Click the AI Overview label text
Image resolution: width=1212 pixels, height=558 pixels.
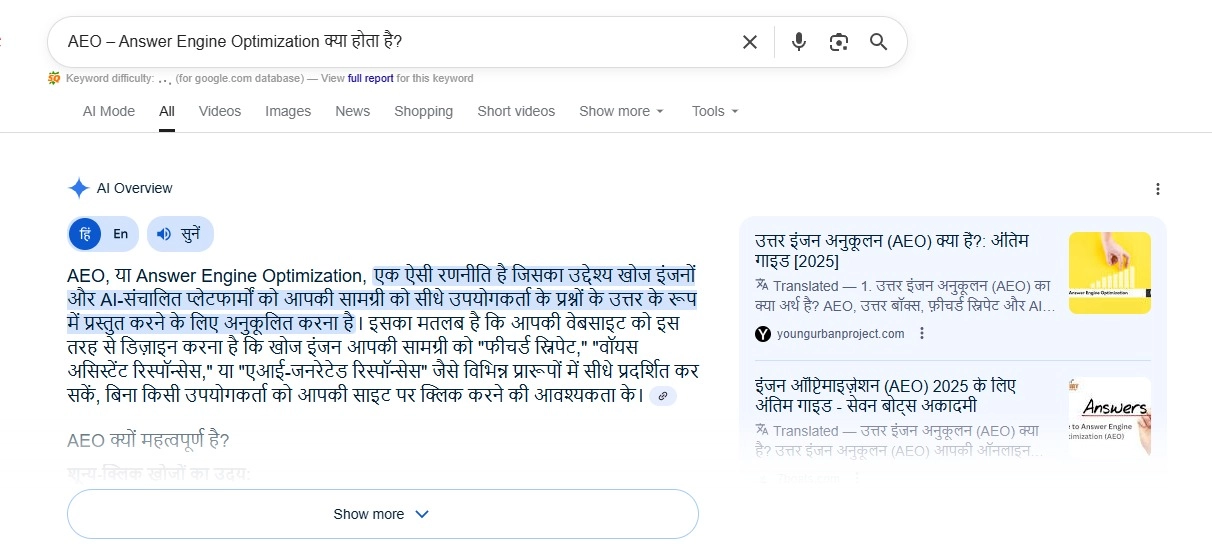(x=134, y=188)
